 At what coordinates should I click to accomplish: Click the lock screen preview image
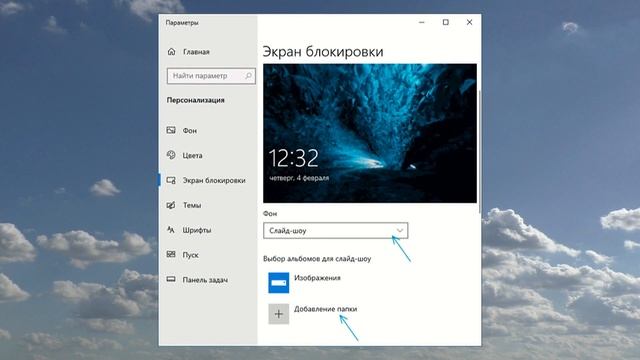click(370, 133)
